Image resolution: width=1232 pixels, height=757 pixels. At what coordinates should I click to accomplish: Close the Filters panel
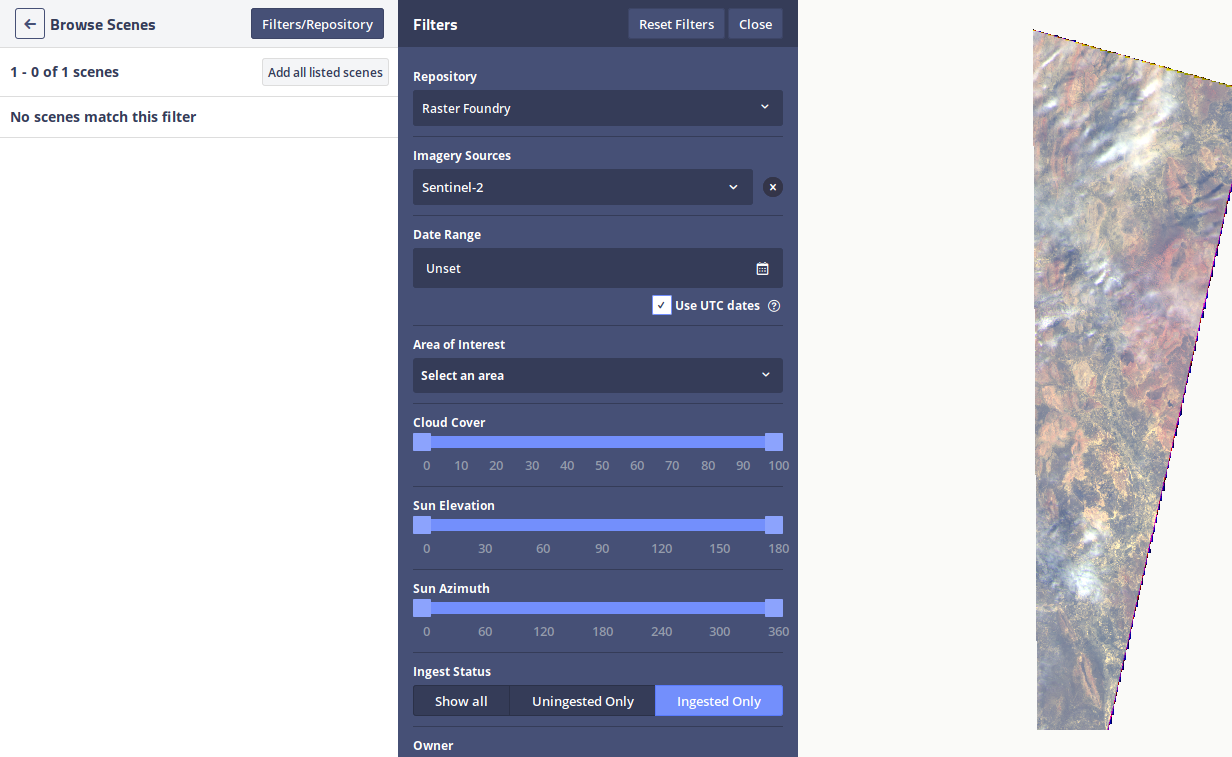pos(755,24)
